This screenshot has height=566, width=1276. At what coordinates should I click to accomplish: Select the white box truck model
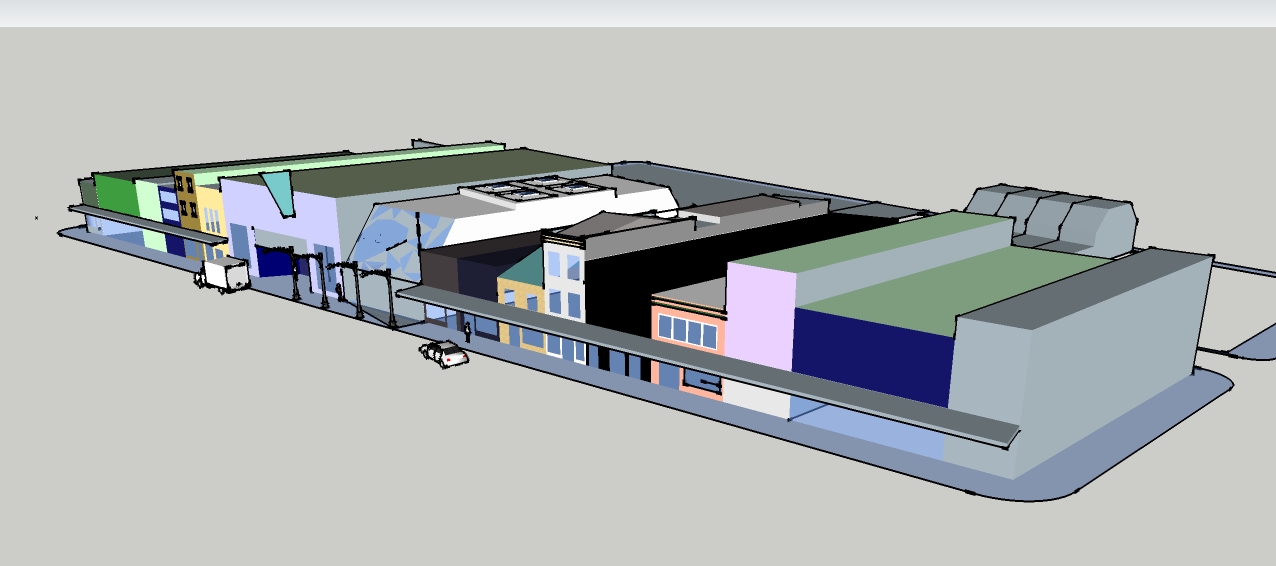[x=222, y=274]
